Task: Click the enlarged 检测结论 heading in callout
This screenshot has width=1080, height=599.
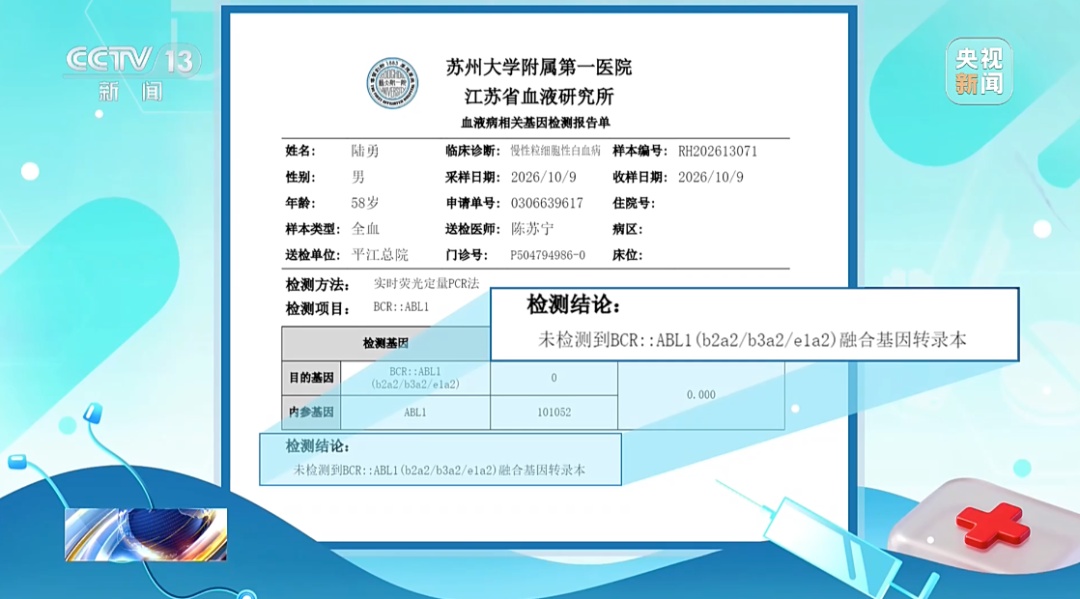Action: point(574,304)
